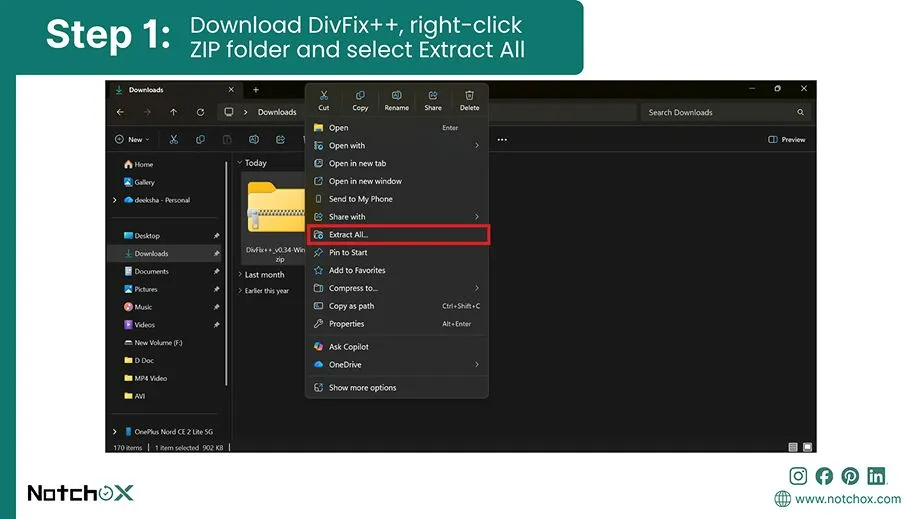The width and height of the screenshot is (922, 519).
Task: Select Downloads in navigation pane
Action: click(165, 253)
